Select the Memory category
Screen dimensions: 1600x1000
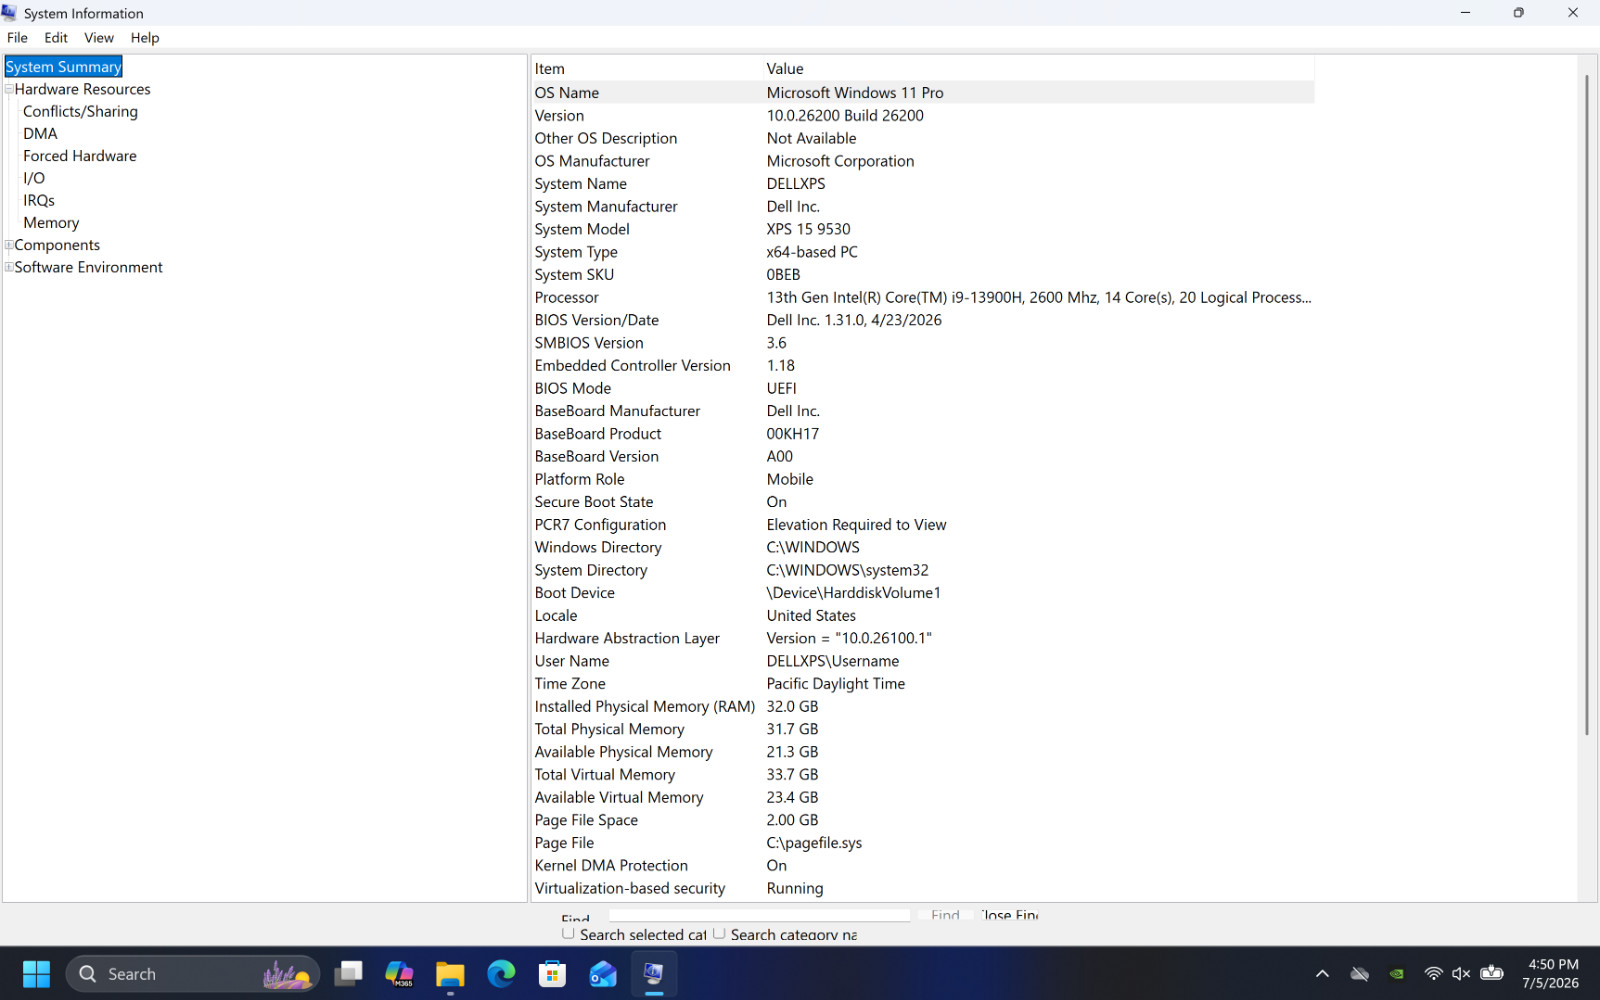[51, 223]
